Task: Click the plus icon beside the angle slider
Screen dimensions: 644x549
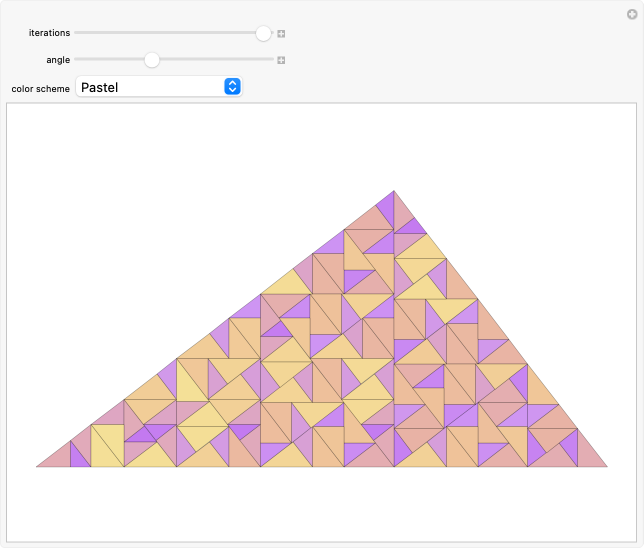Action: point(282,60)
